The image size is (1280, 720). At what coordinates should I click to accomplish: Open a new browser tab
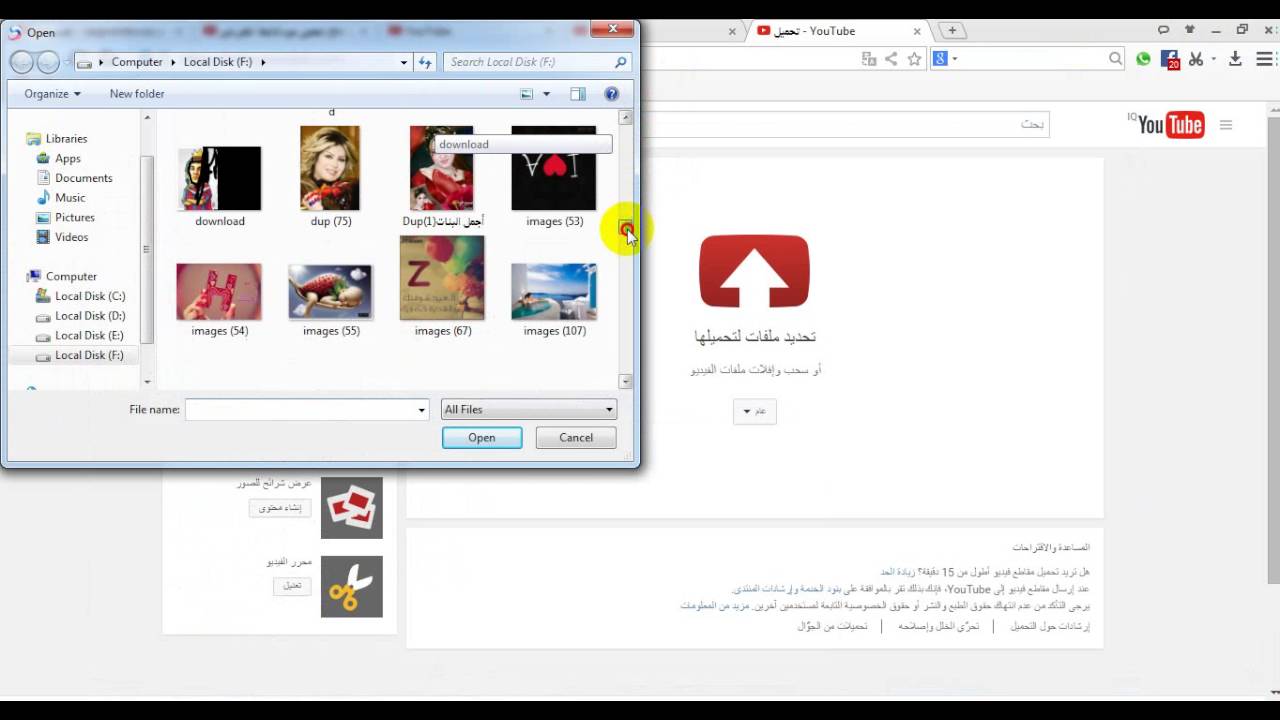point(953,31)
